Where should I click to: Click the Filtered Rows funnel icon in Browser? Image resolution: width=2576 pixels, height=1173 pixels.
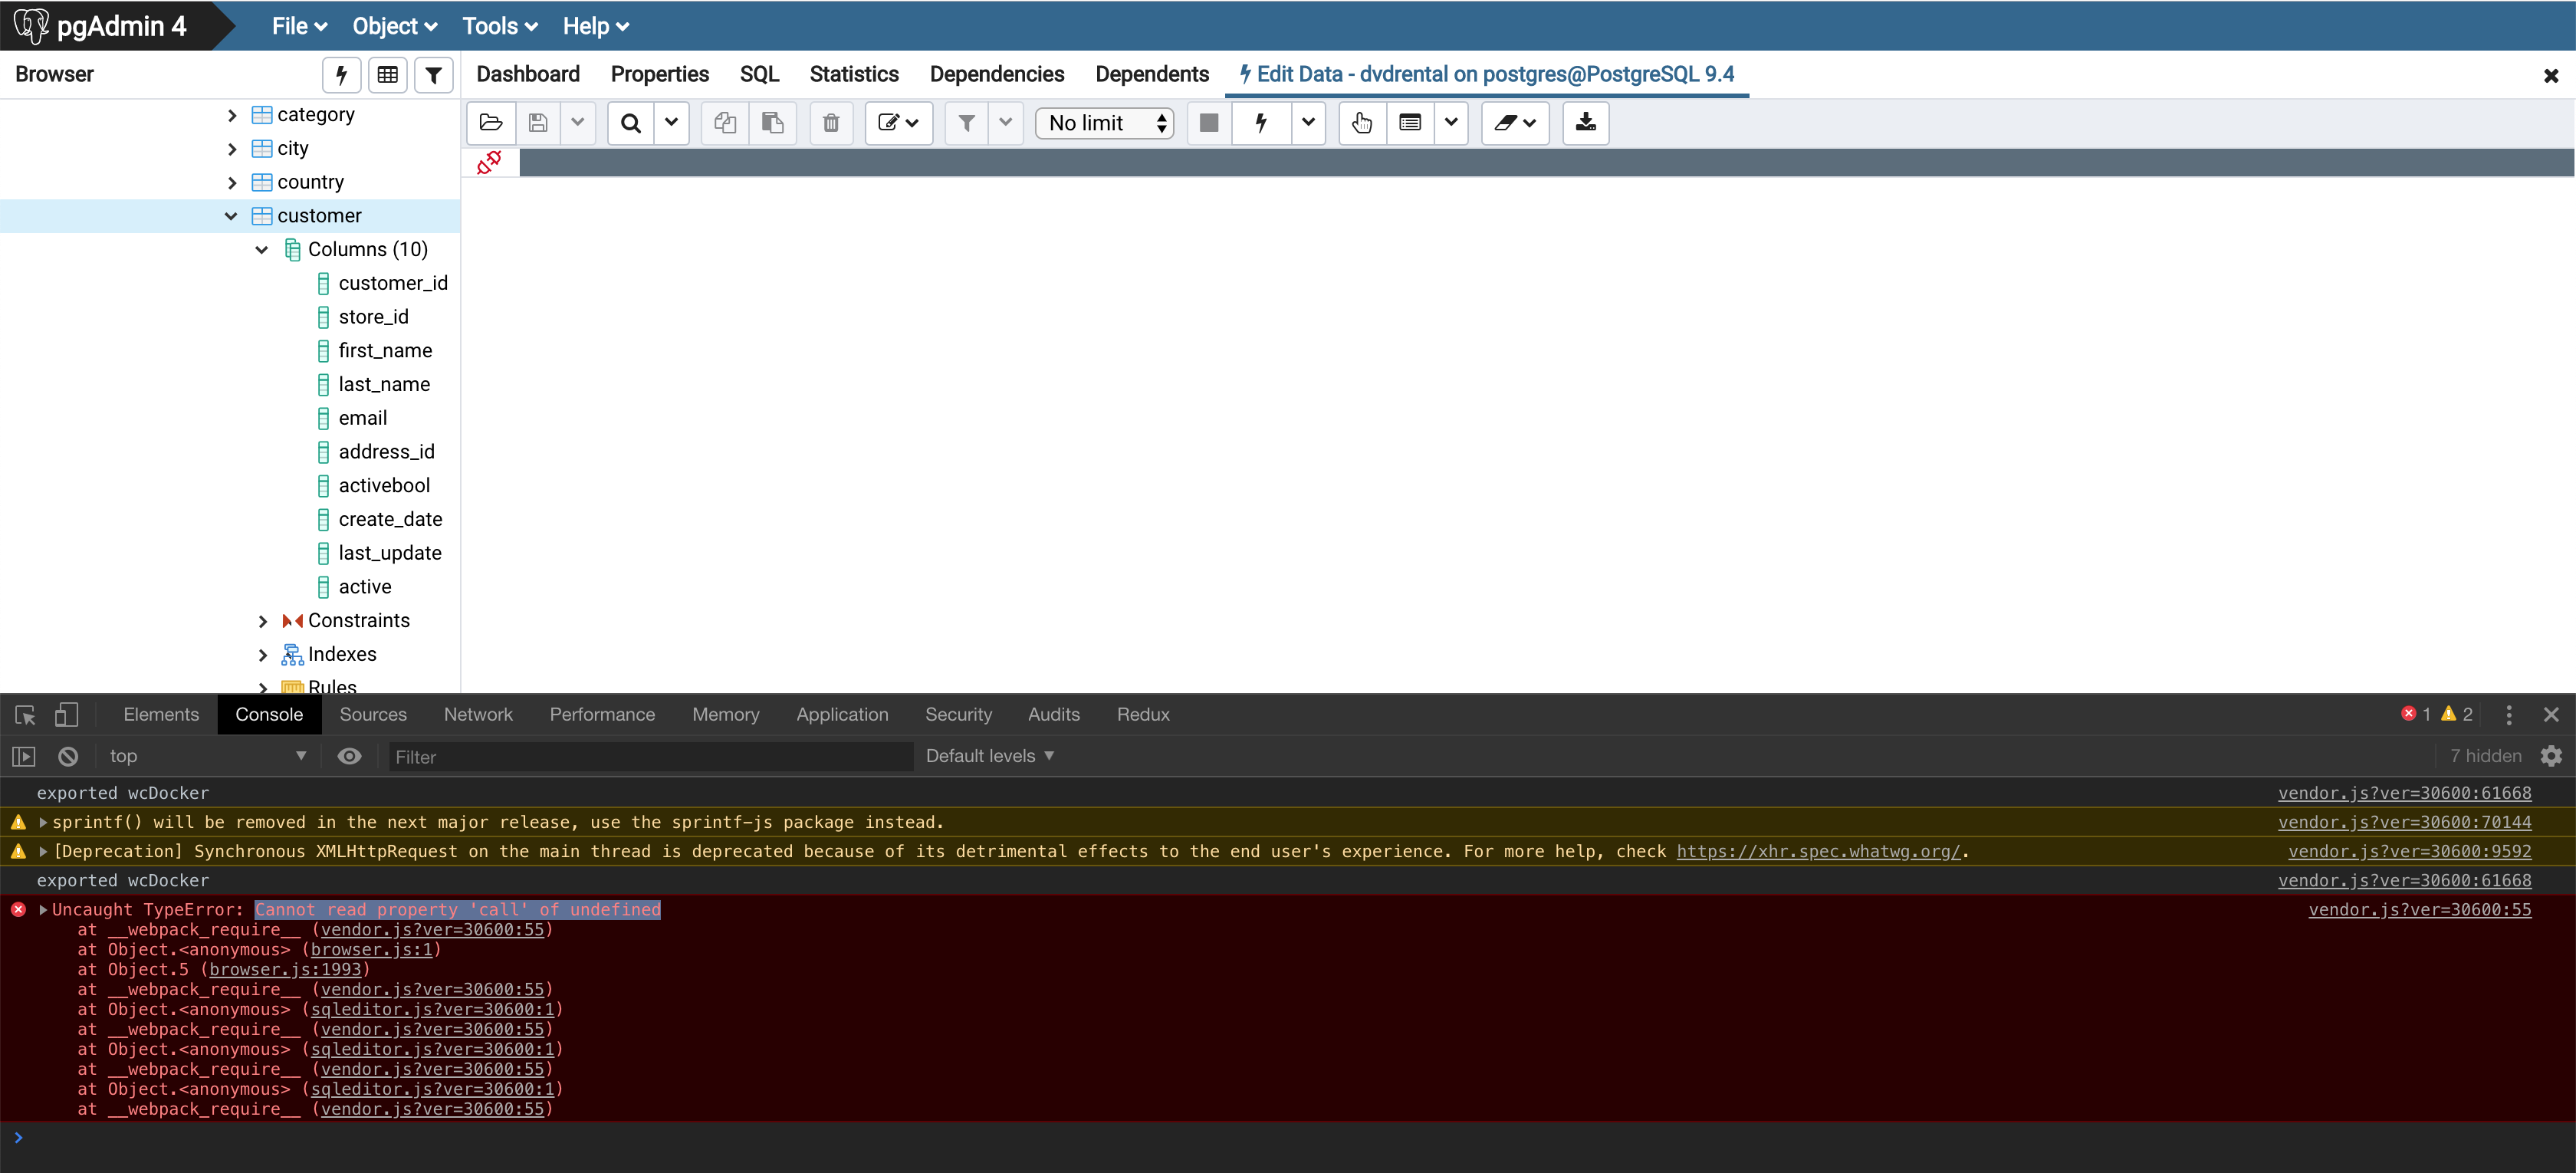pos(434,75)
